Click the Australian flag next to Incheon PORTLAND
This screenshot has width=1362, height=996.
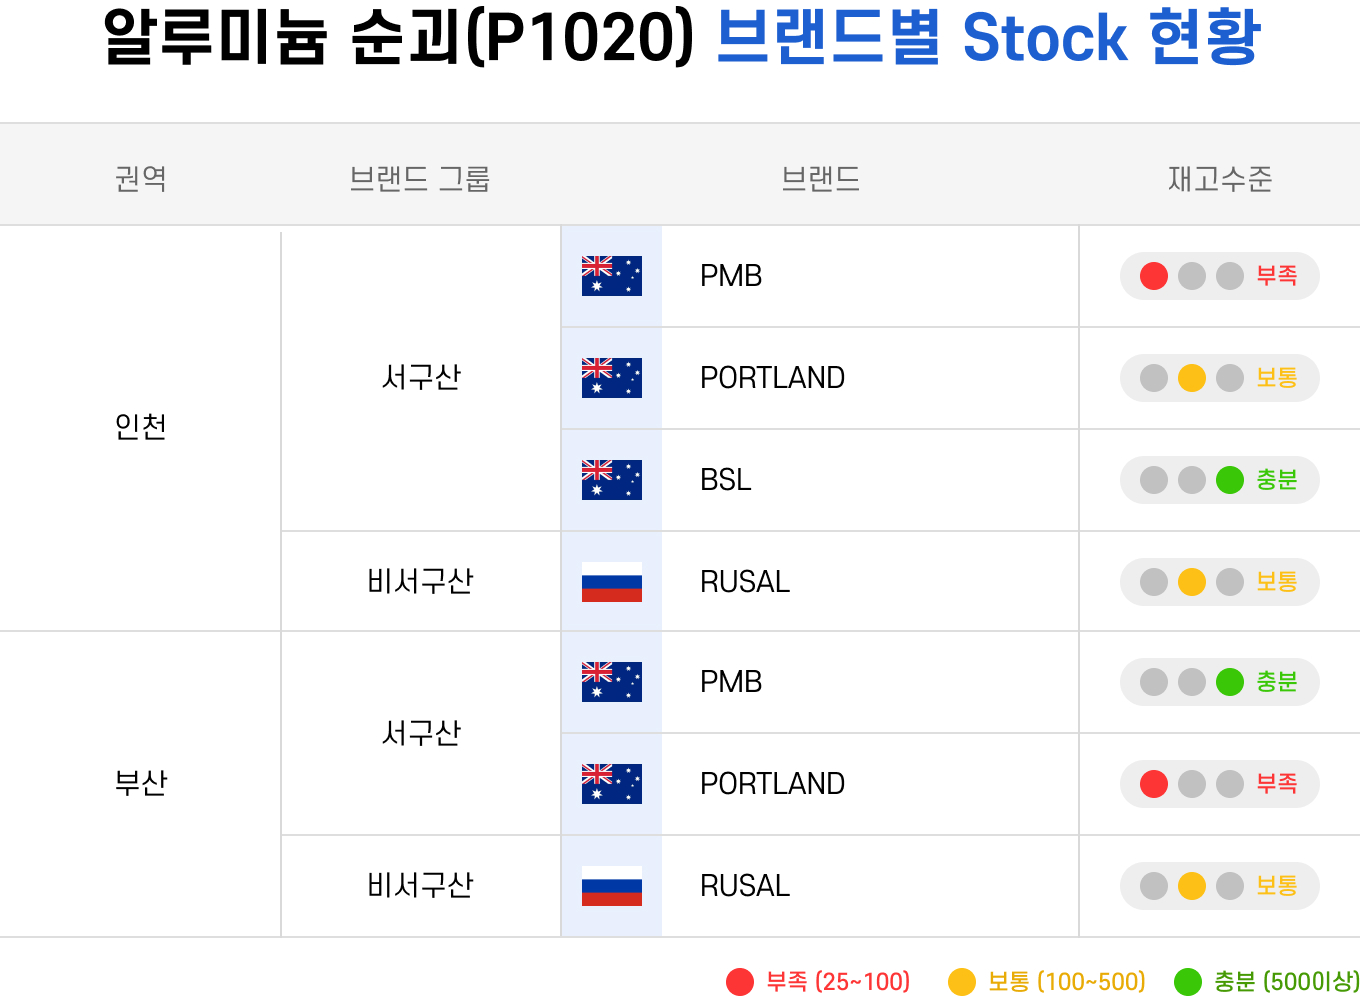tap(611, 378)
